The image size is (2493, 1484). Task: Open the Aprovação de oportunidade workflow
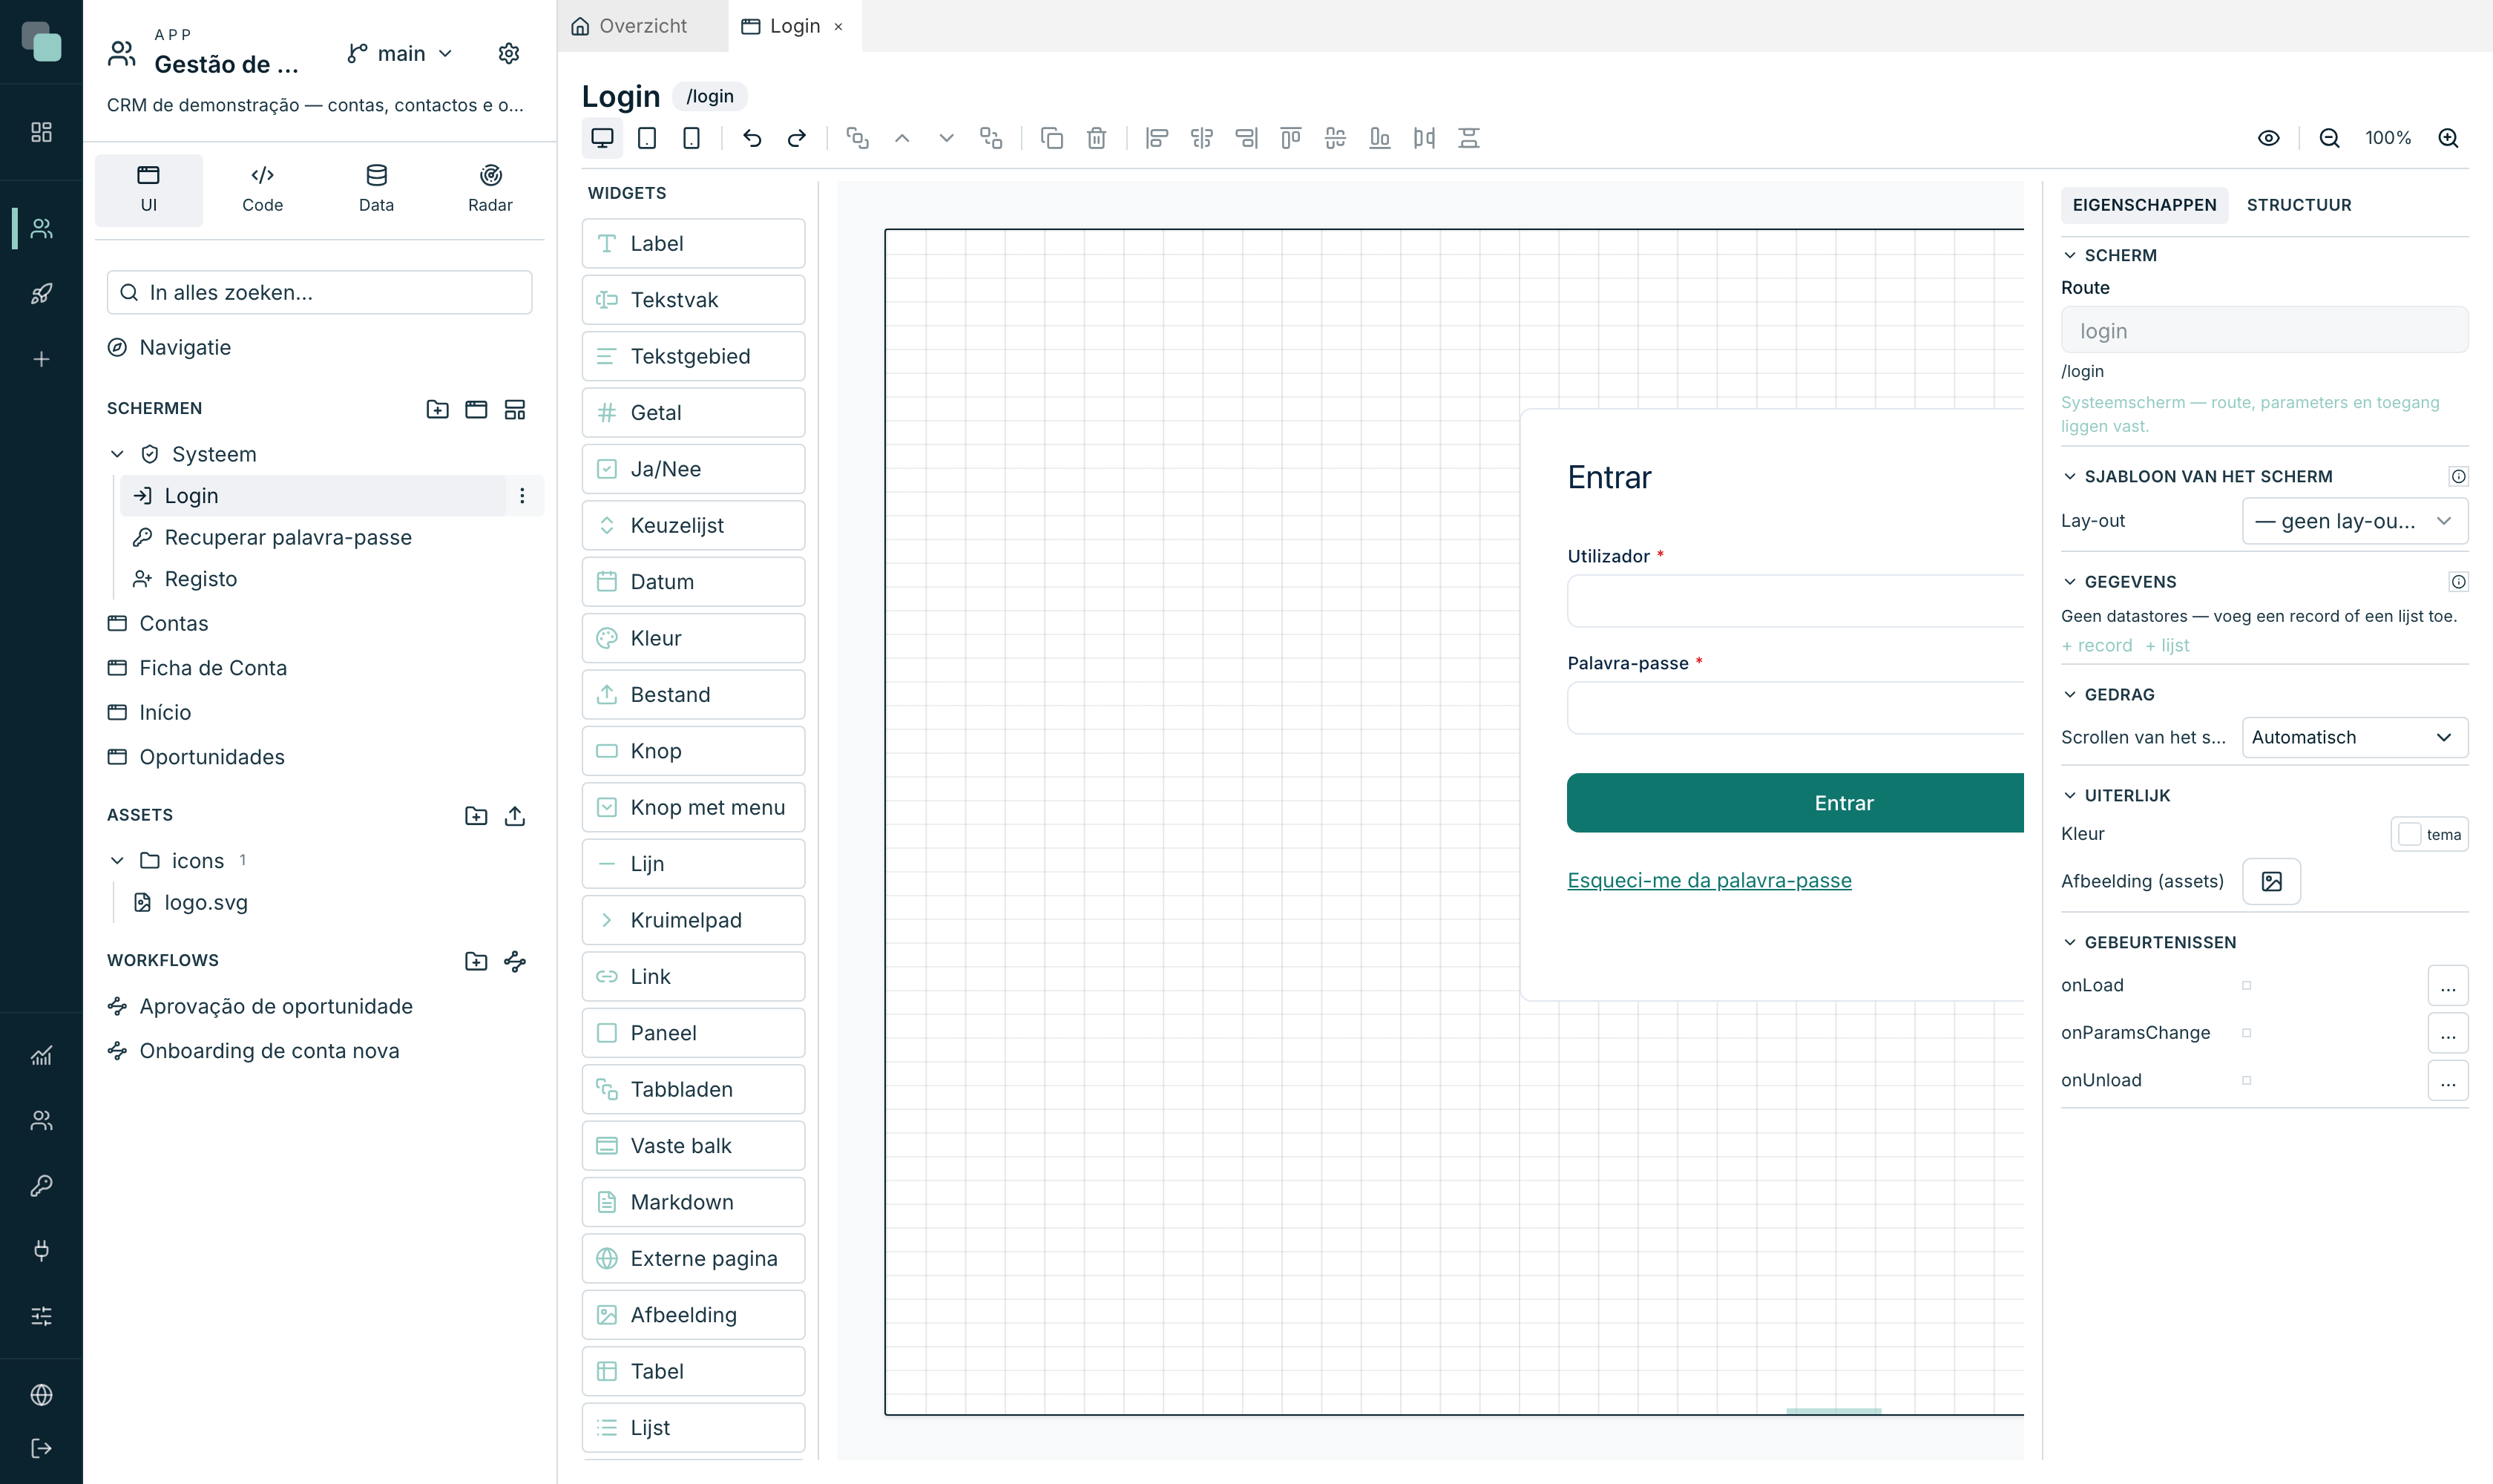pos(276,1007)
